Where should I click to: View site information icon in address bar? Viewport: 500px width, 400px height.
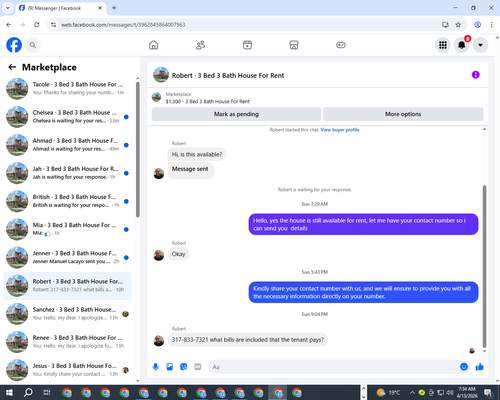tap(53, 25)
